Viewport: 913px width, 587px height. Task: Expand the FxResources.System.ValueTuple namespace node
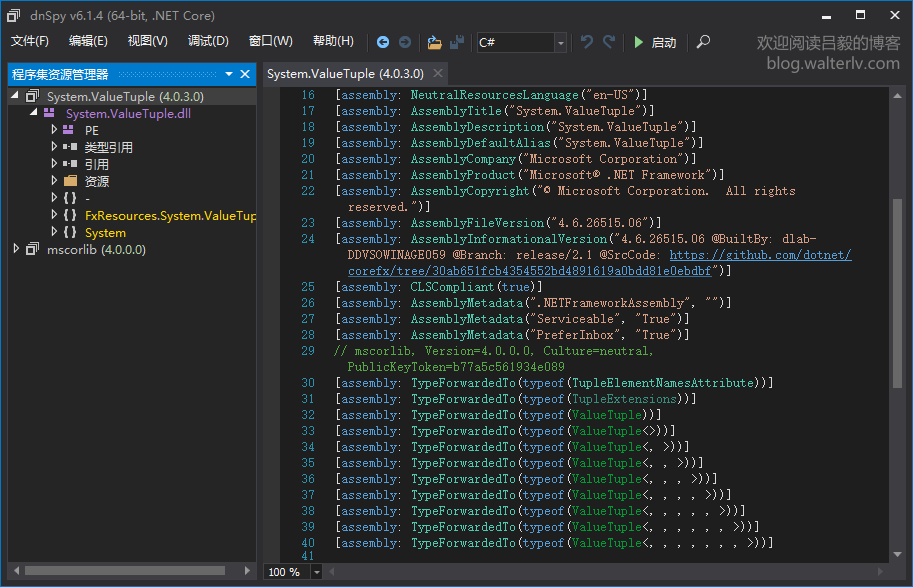(54, 215)
